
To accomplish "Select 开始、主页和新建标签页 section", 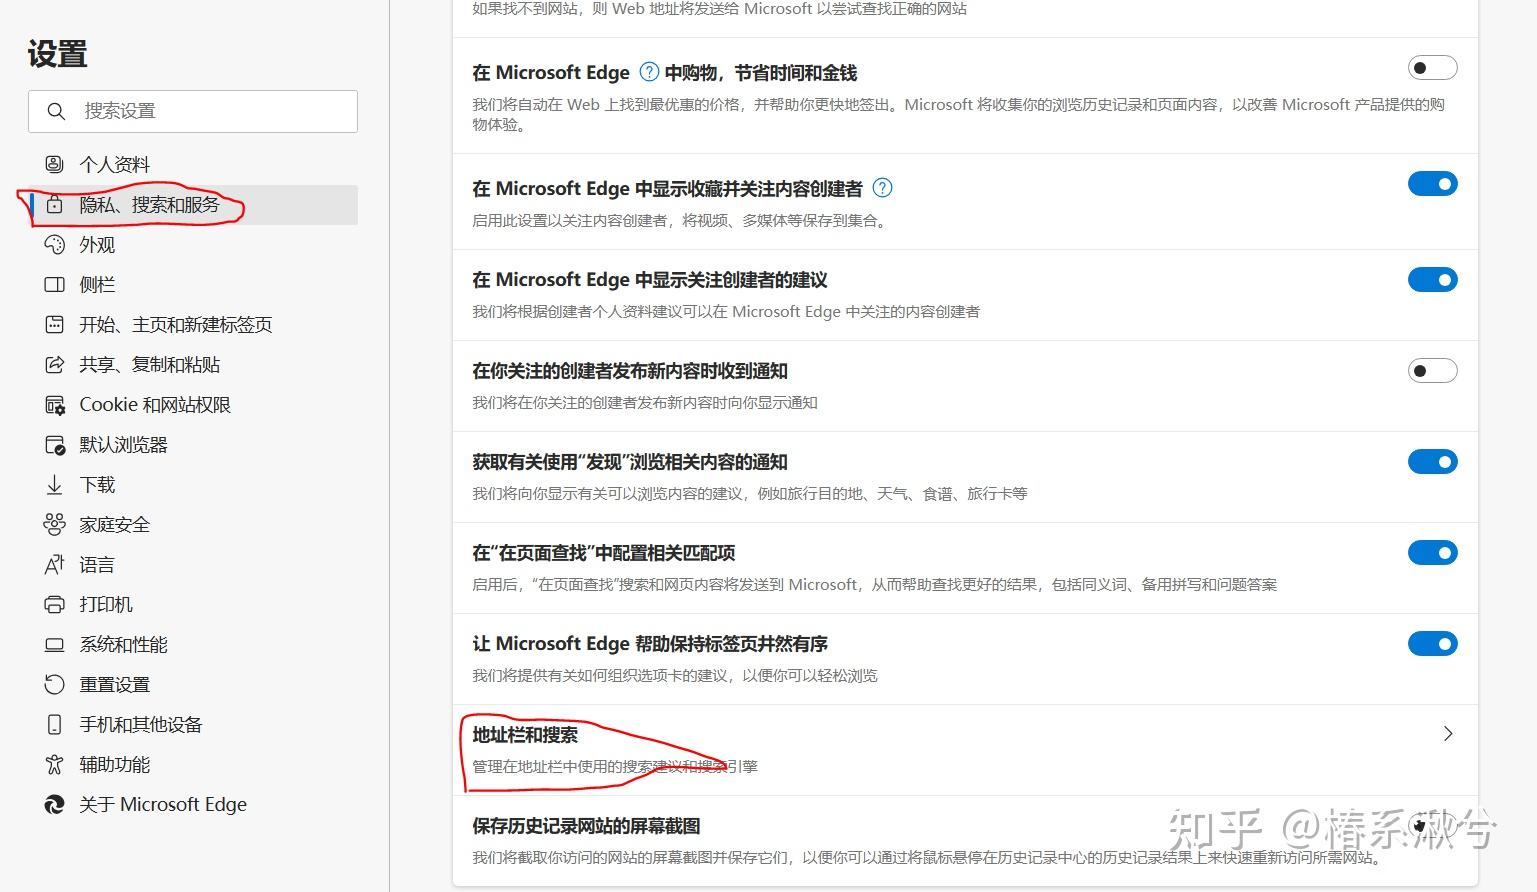I will tap(193, 324).
